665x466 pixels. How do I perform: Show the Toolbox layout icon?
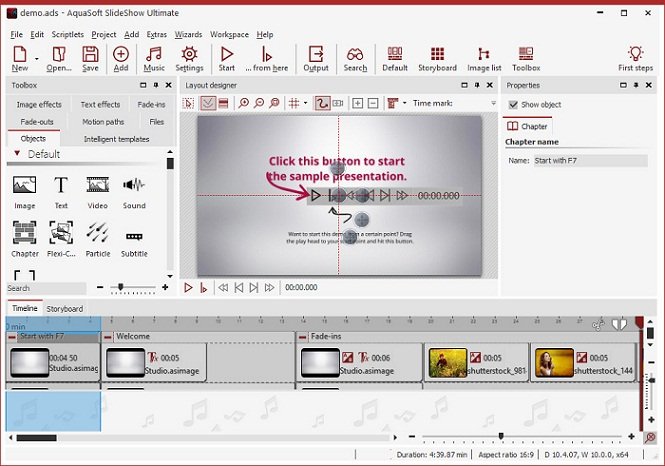coord(526,59)
